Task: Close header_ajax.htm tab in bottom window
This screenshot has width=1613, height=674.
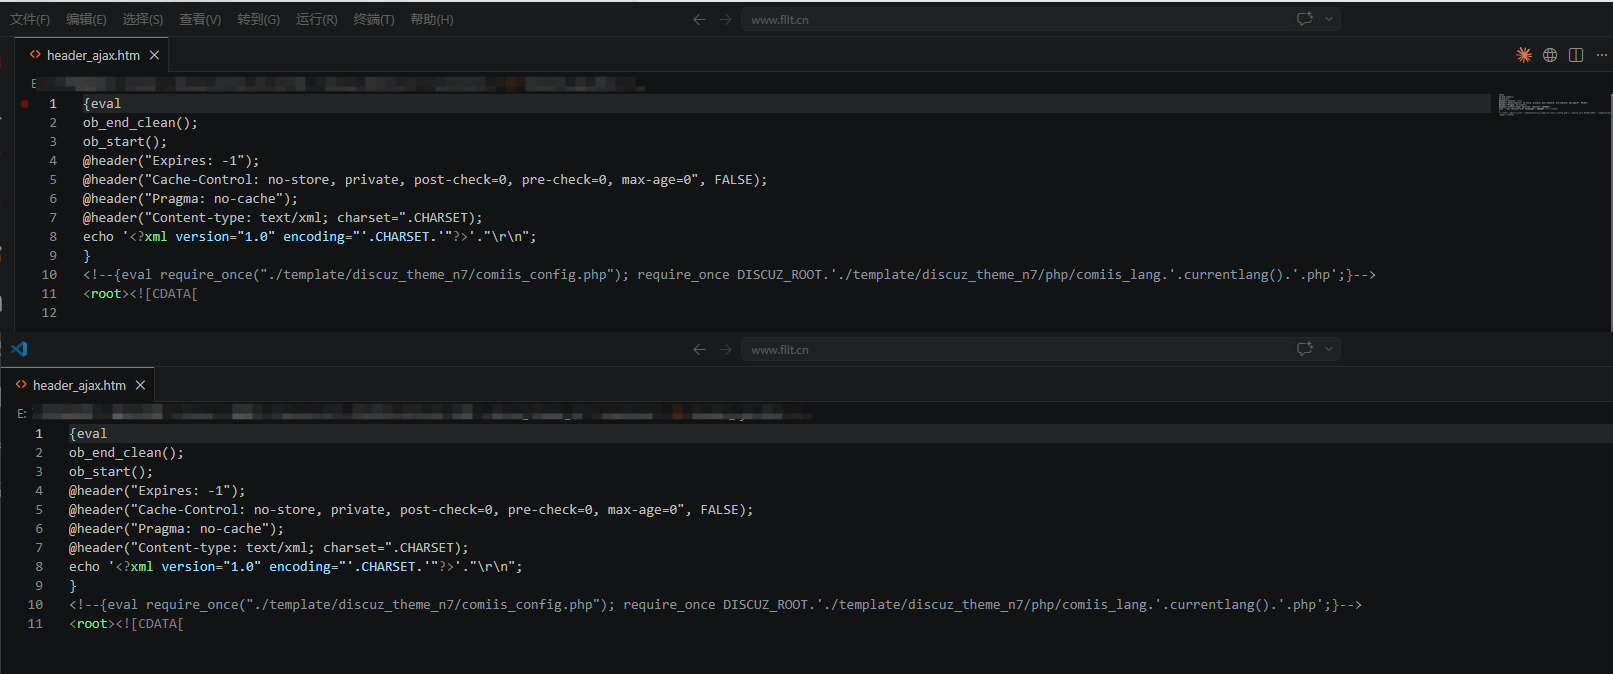Action: pyautogui.click(x=140, y=385)
